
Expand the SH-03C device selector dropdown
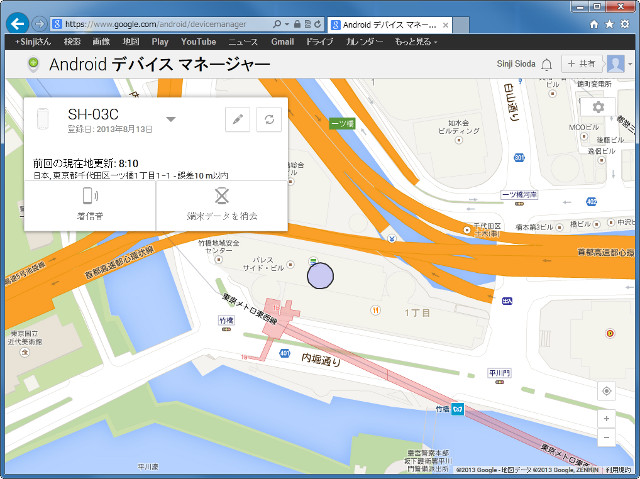click(171, 119)
